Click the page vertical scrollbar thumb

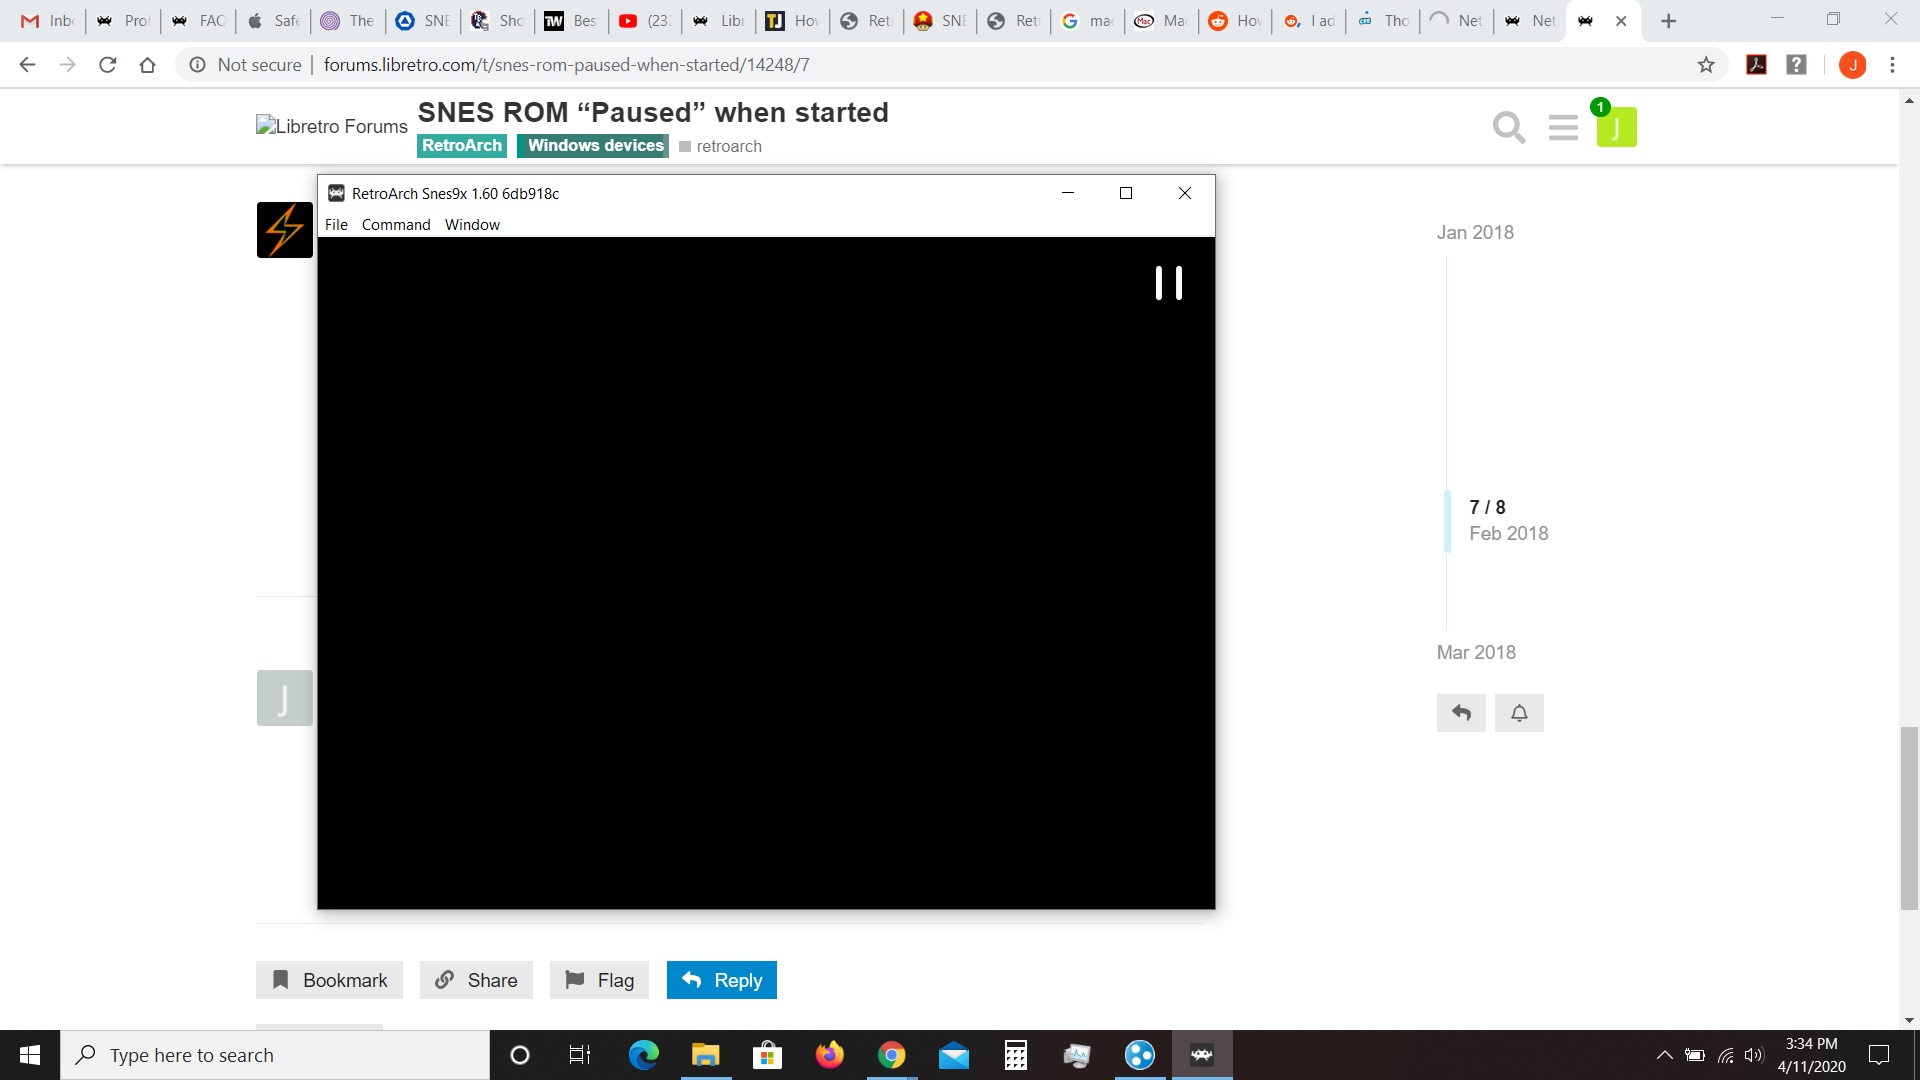[x=1909, y=818]
